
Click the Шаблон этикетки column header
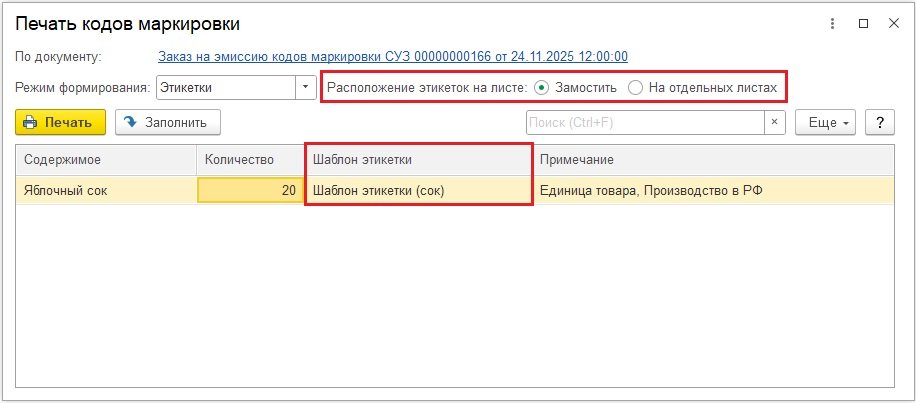pyautogui.click(x=418, y=160)
